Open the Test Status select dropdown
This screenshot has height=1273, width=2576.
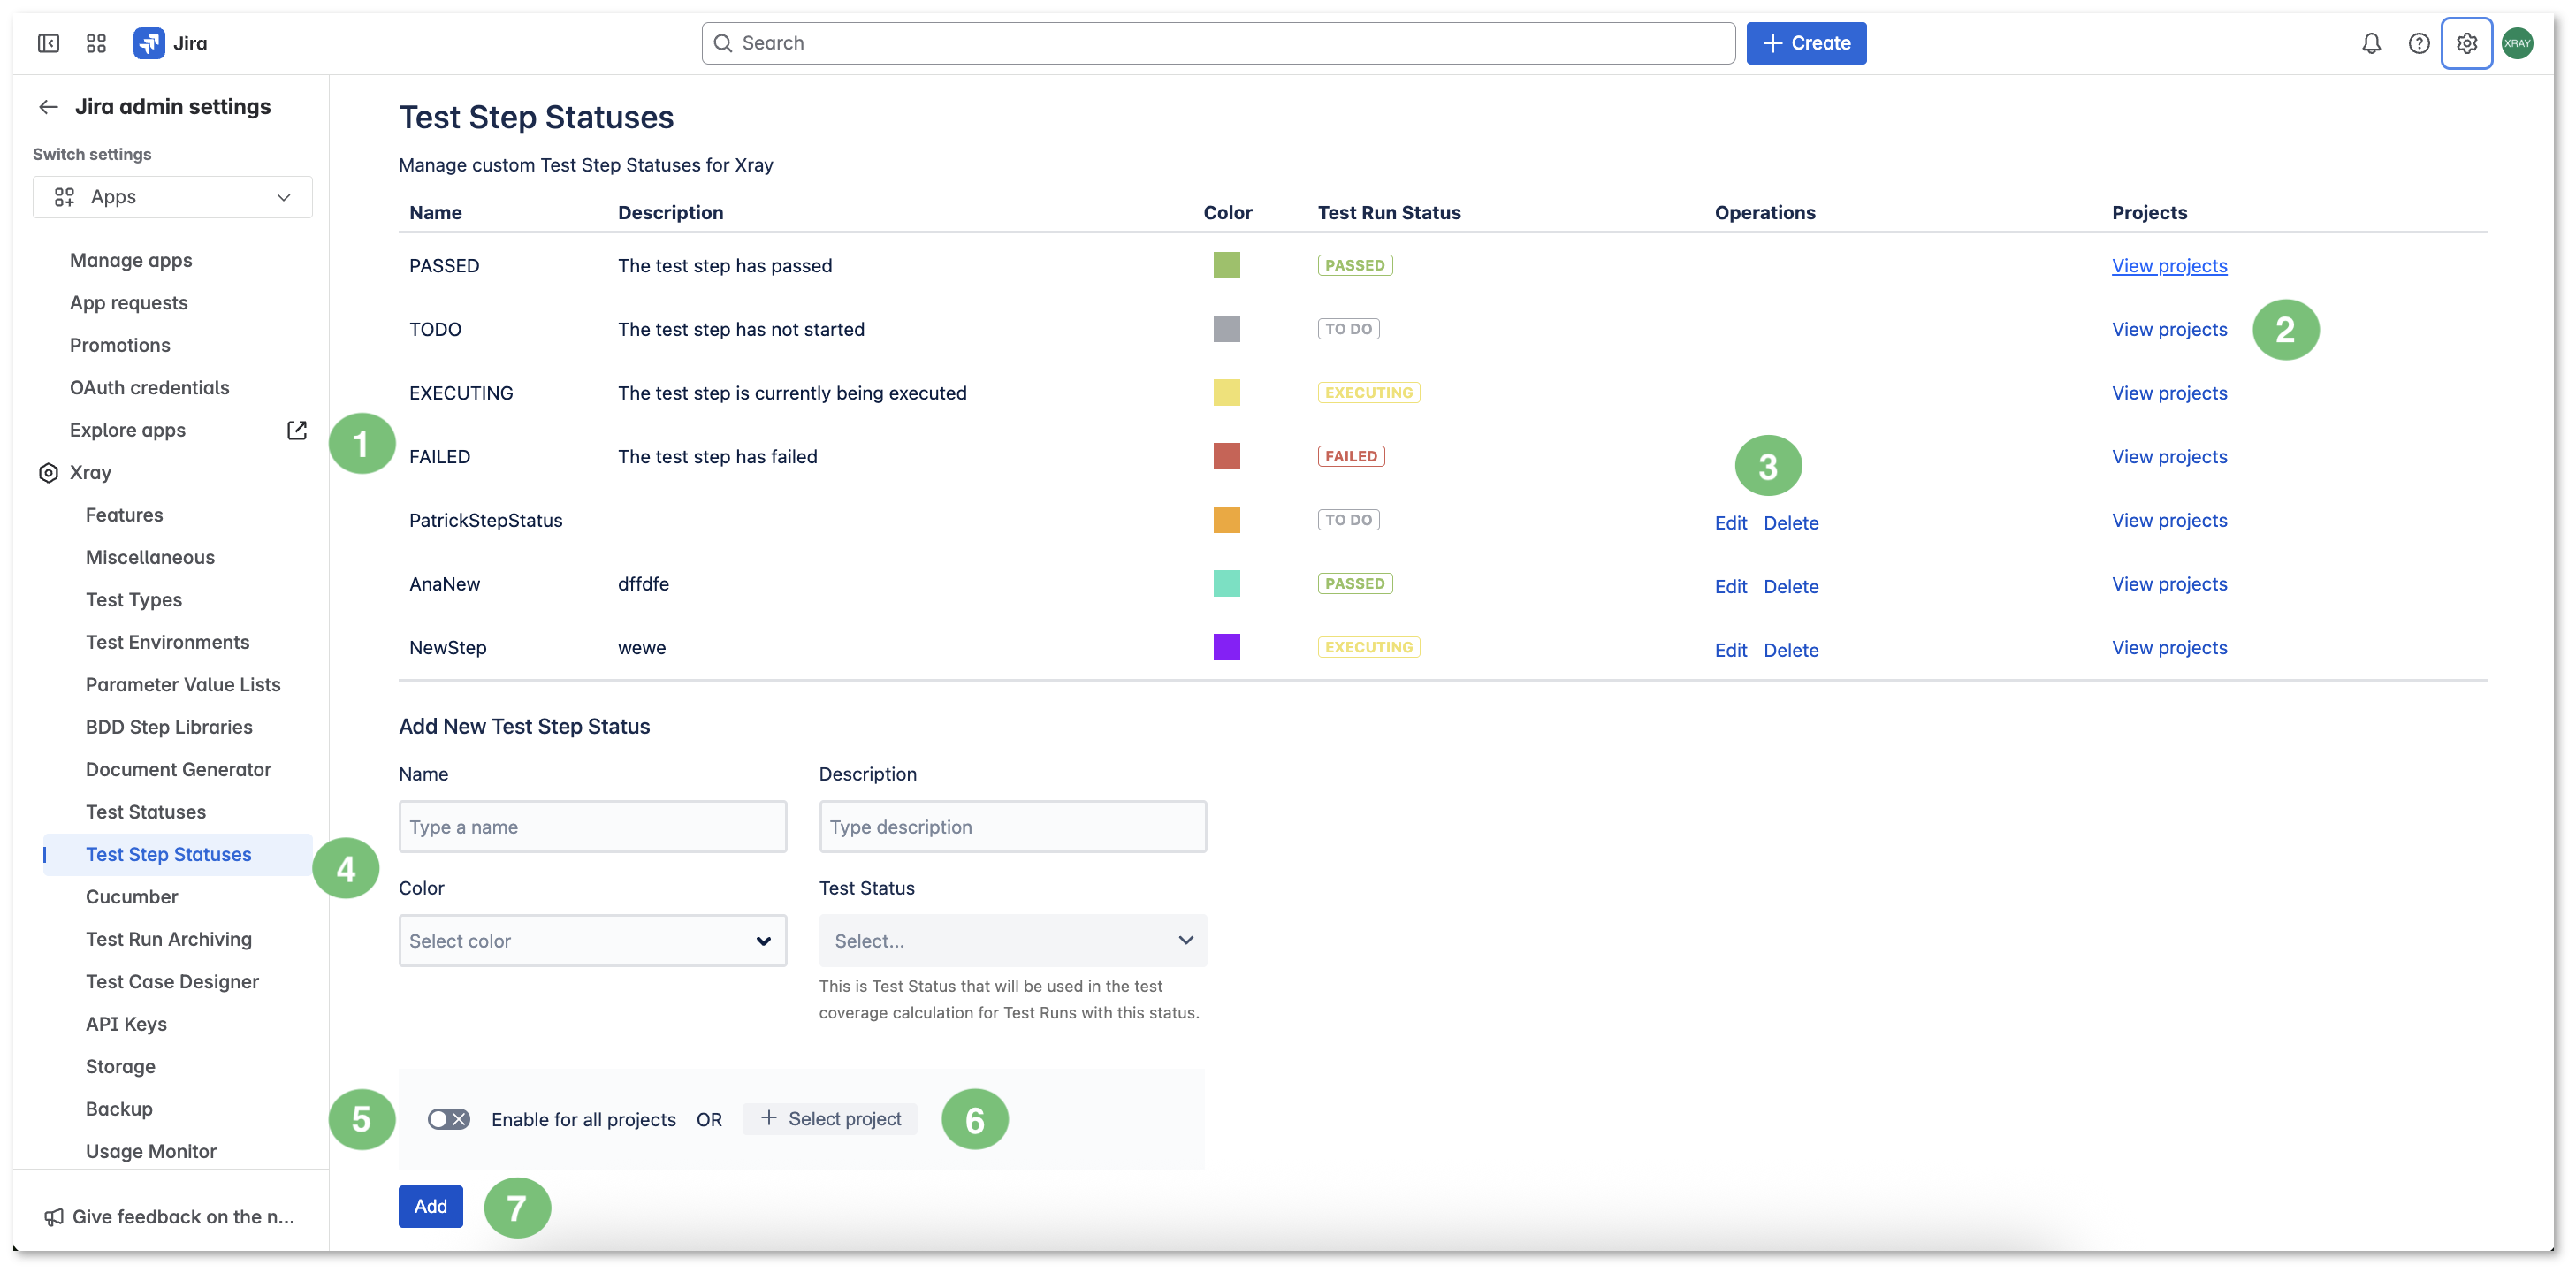point(1013,941)
